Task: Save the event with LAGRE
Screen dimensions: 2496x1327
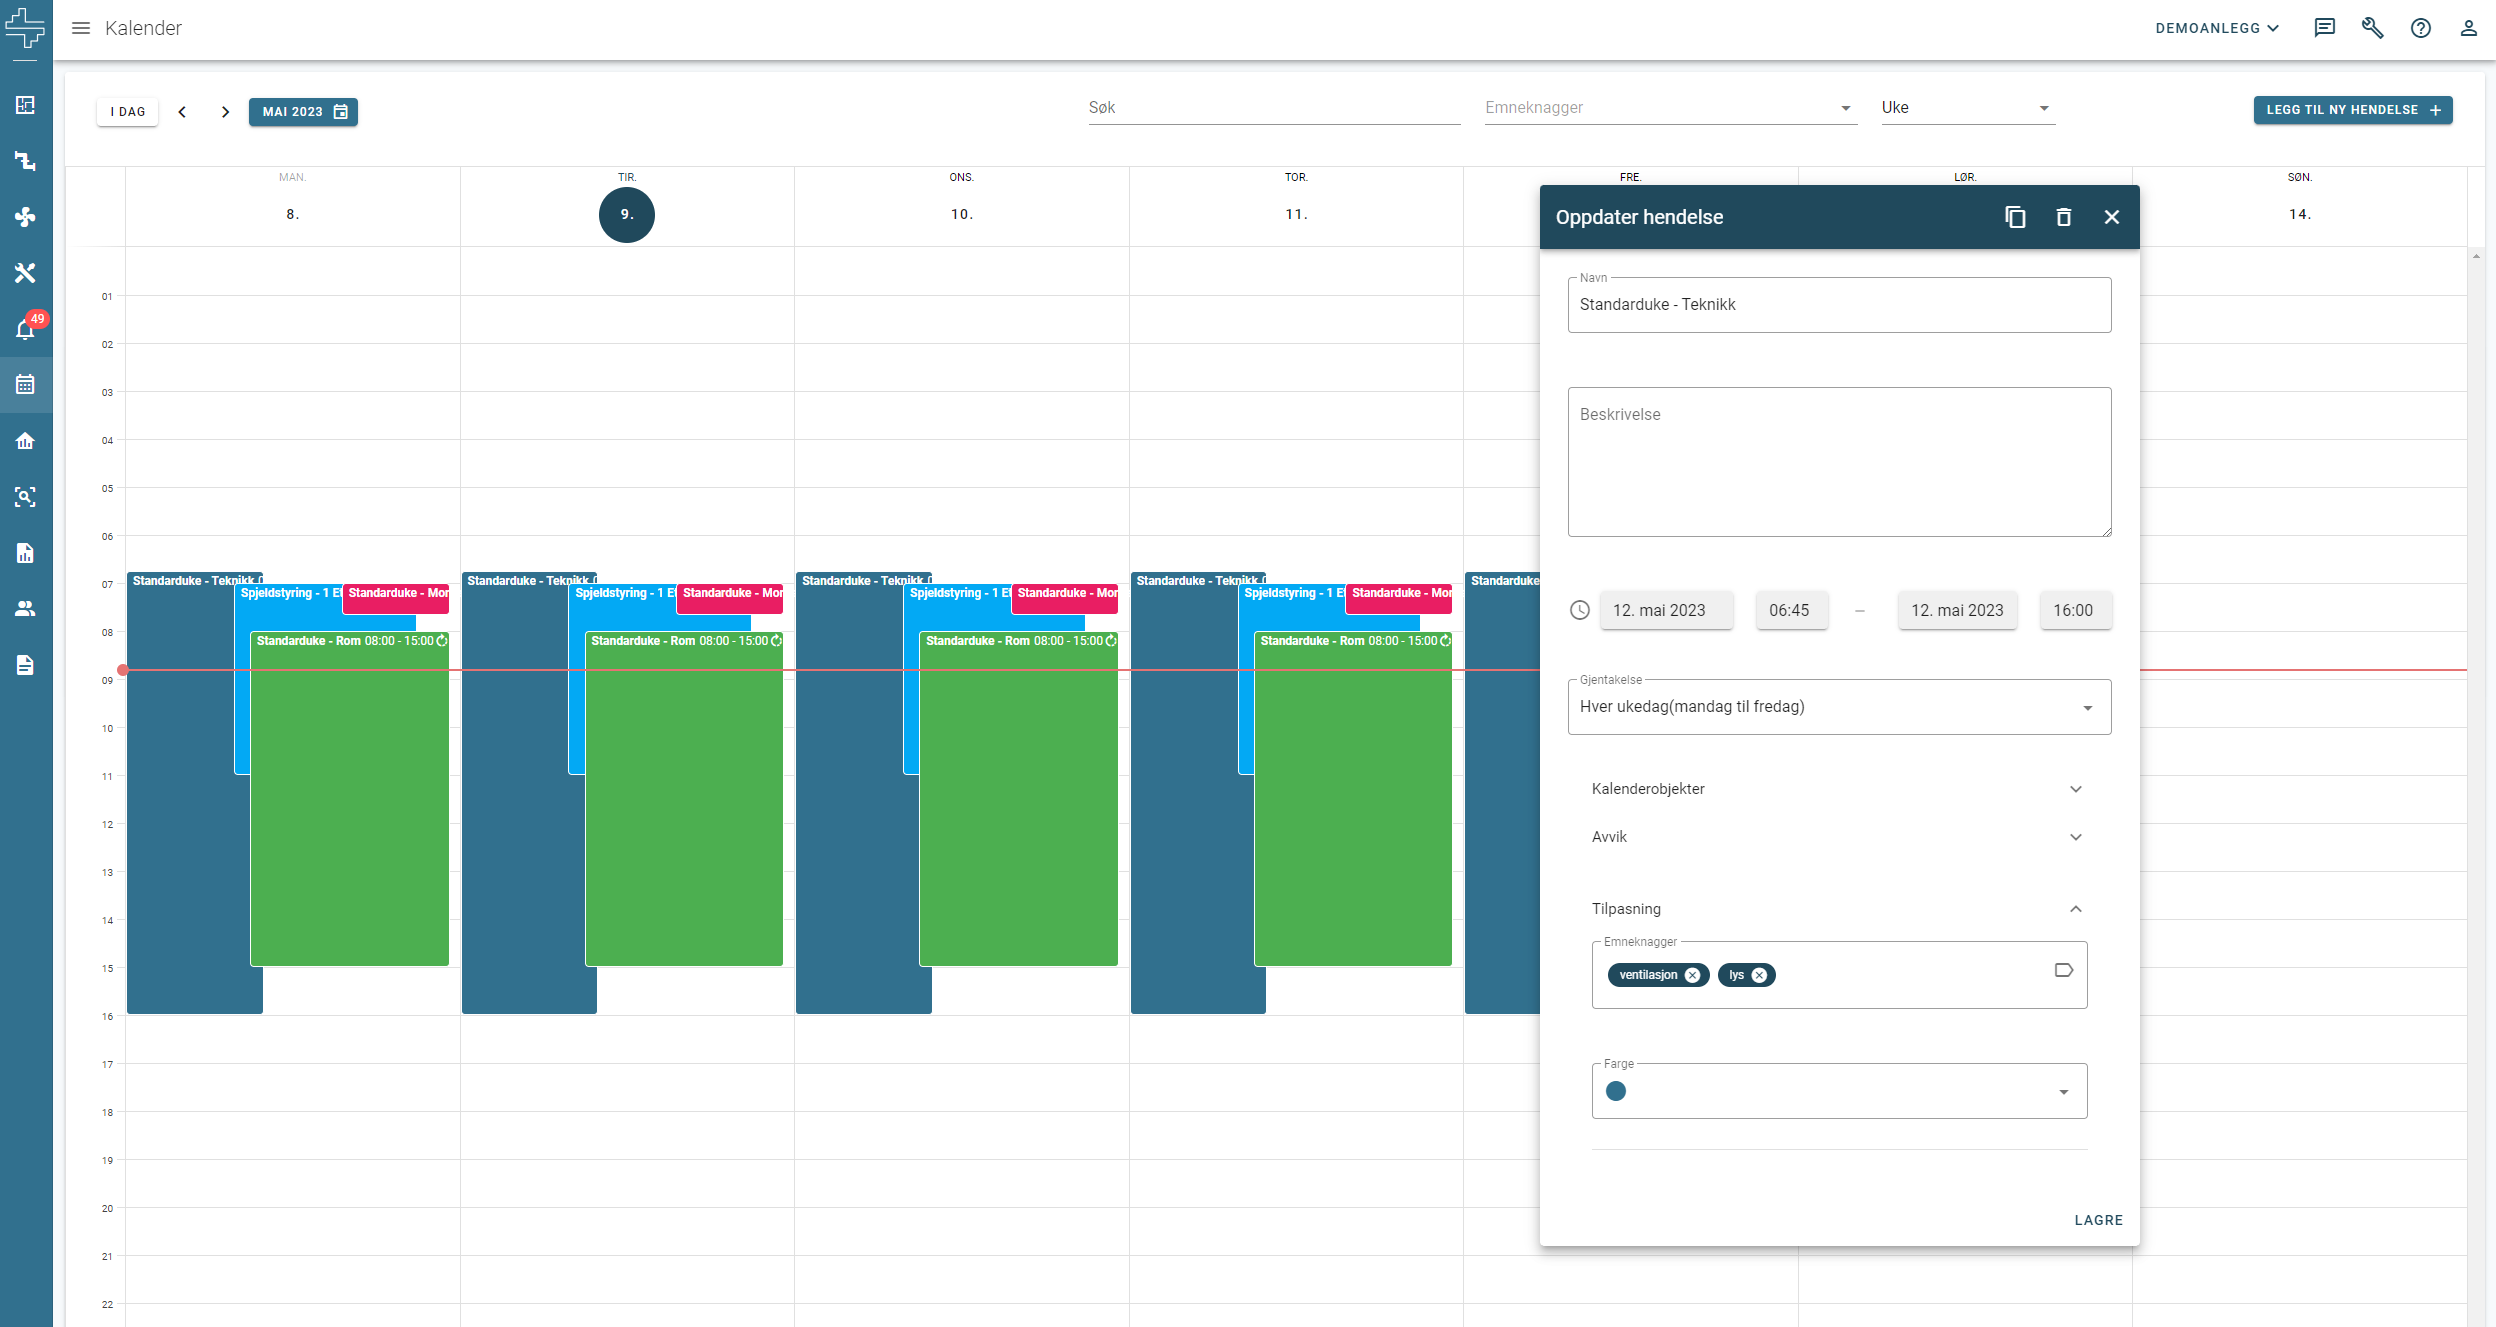Action: pyautogui.click(x=2098, y=1220)
